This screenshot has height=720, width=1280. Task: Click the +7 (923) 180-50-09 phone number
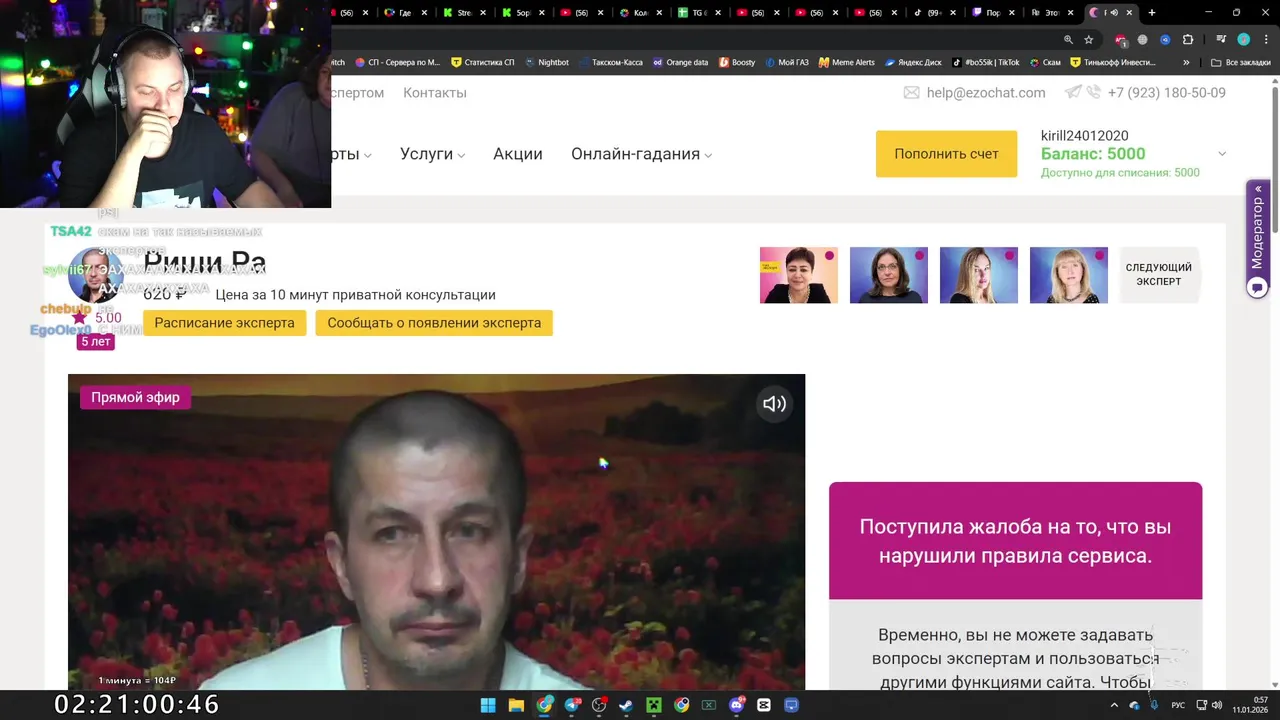(x=1166, y=92)
